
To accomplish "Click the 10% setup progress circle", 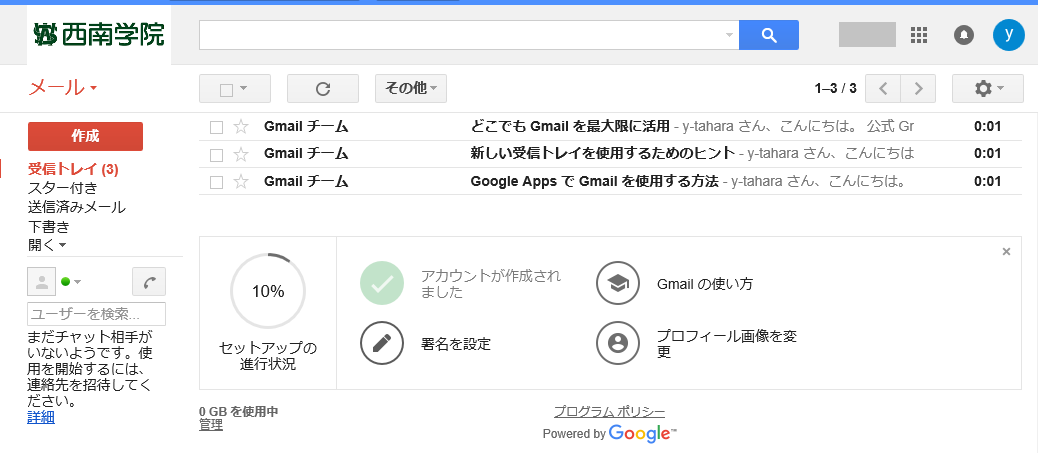I will (268, 291).
